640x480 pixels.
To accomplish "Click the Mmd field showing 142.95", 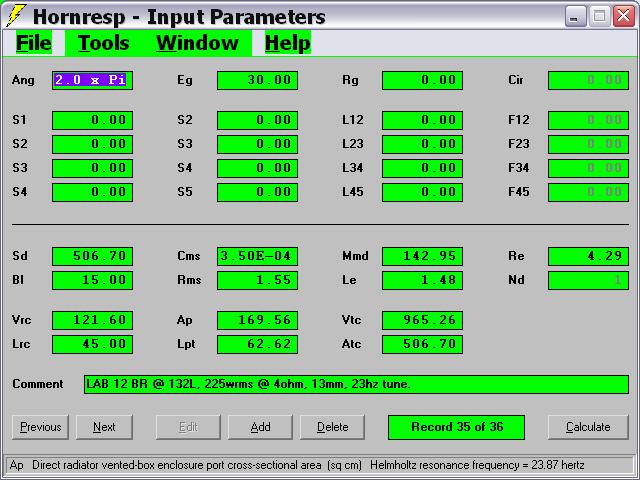I will coord(422,256).
